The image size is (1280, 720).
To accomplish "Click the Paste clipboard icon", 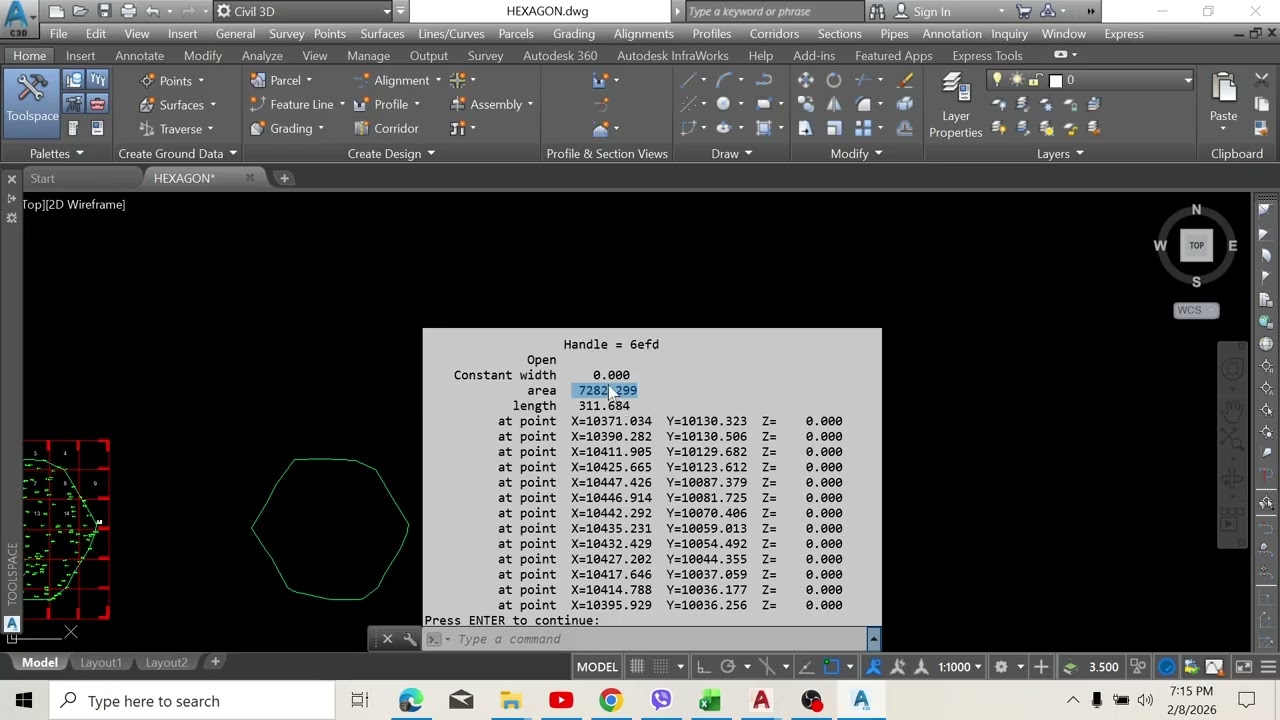I will pos(1223,98).
